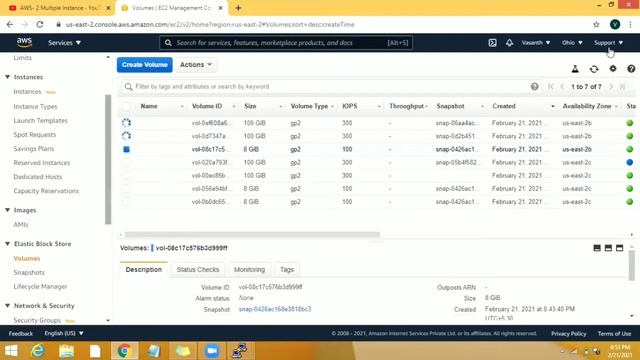Refresh the volumes list

point(594,69)
